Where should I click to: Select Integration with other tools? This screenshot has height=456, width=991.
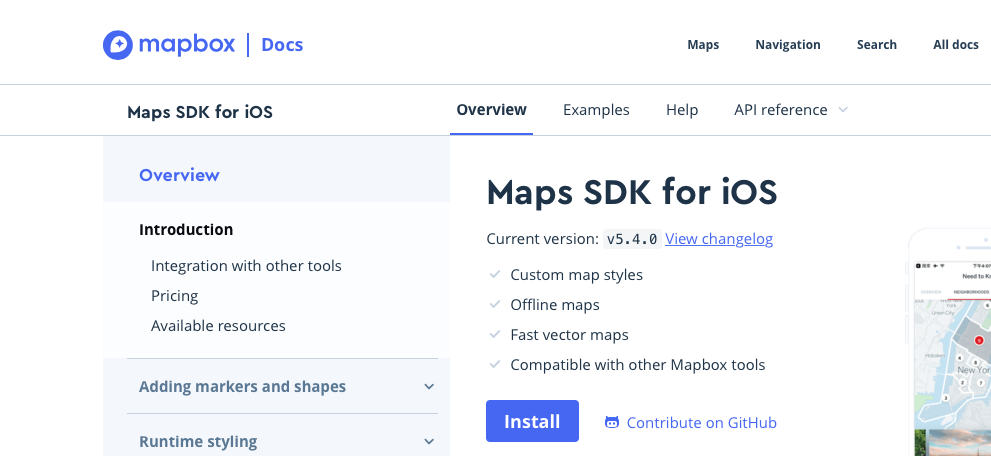tap(246, 266)
